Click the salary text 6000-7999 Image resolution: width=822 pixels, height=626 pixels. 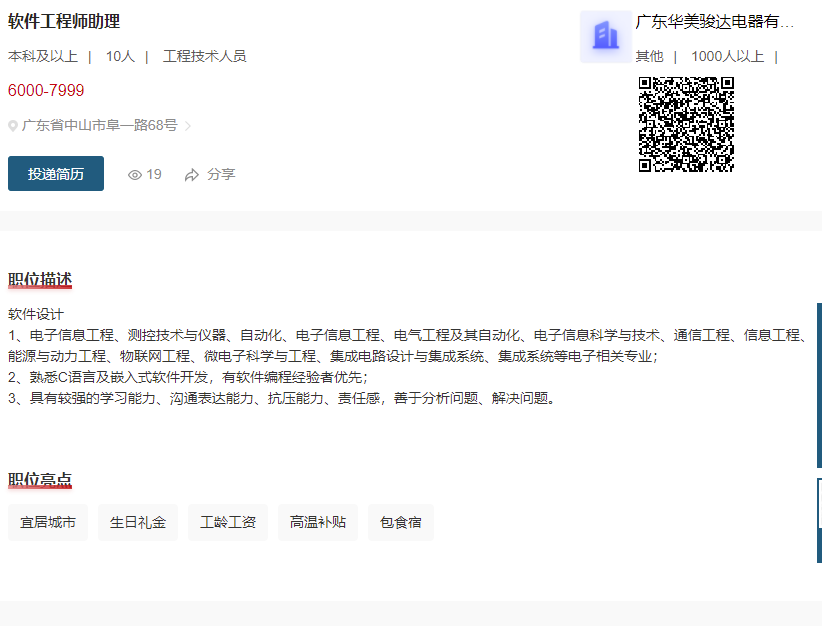(x=46, y=90)
